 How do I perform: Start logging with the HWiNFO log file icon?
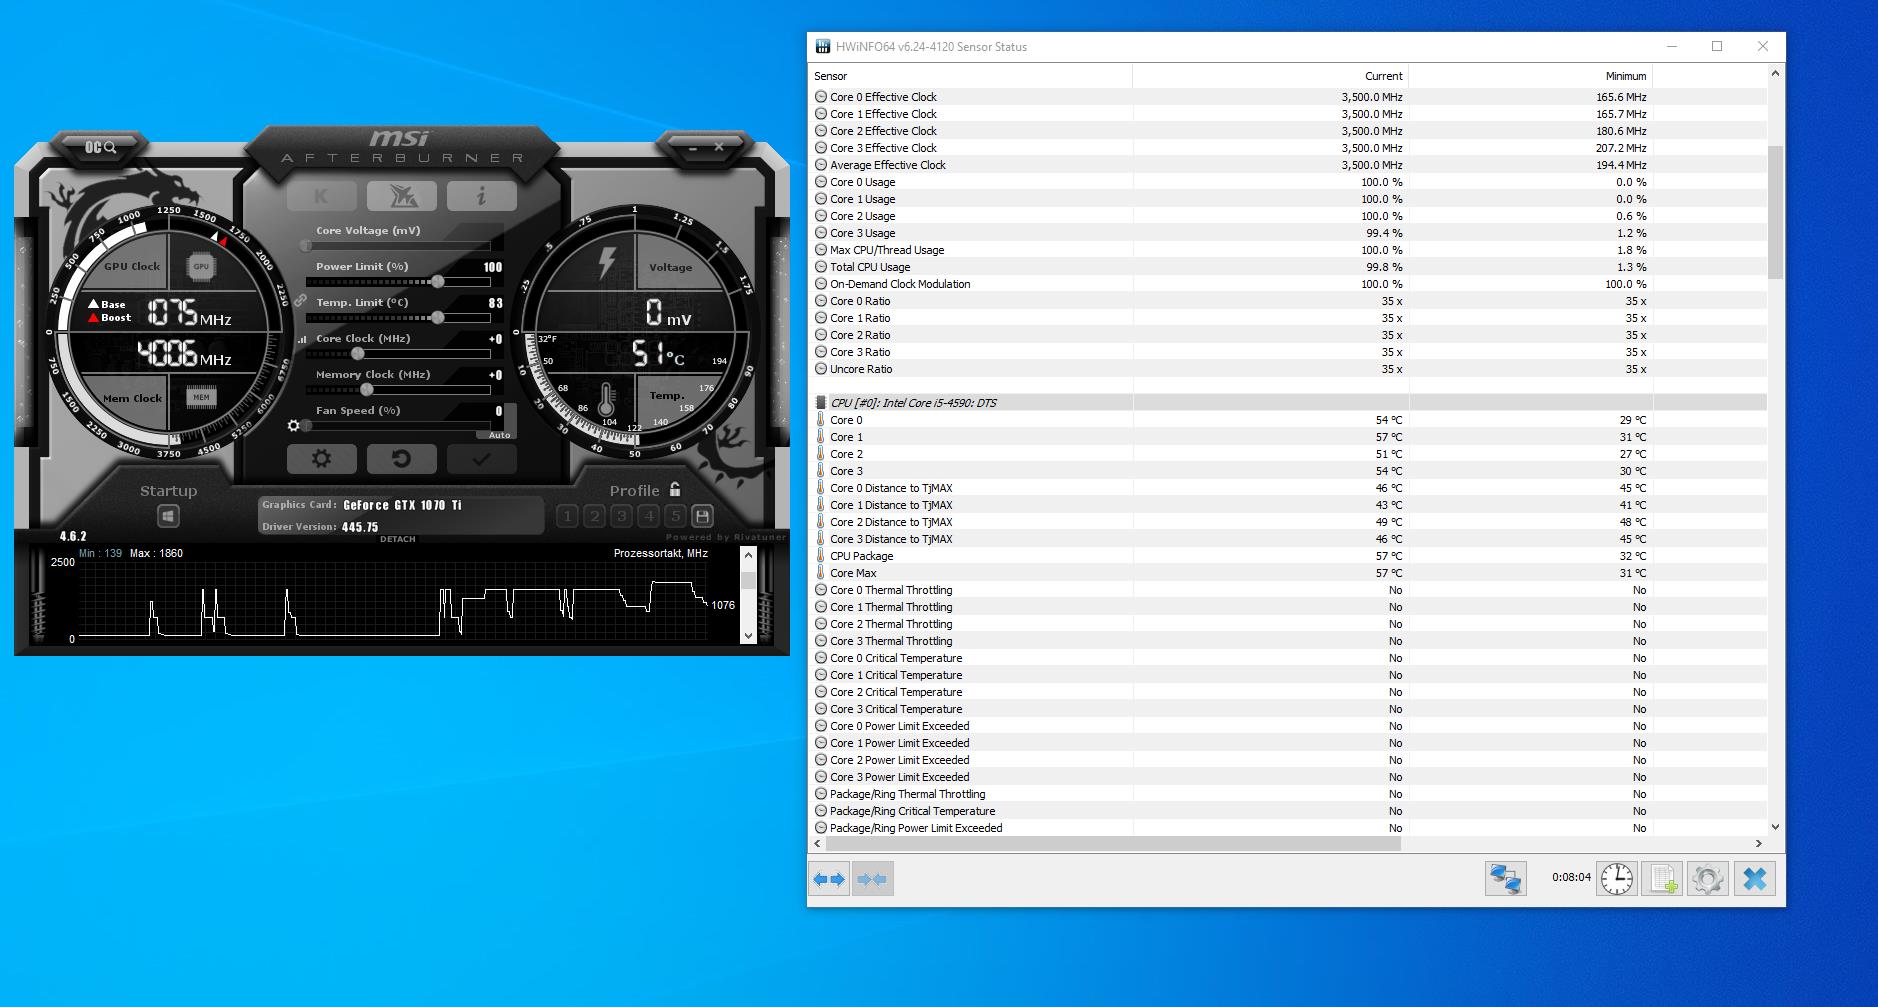(x=1663, y=878)
